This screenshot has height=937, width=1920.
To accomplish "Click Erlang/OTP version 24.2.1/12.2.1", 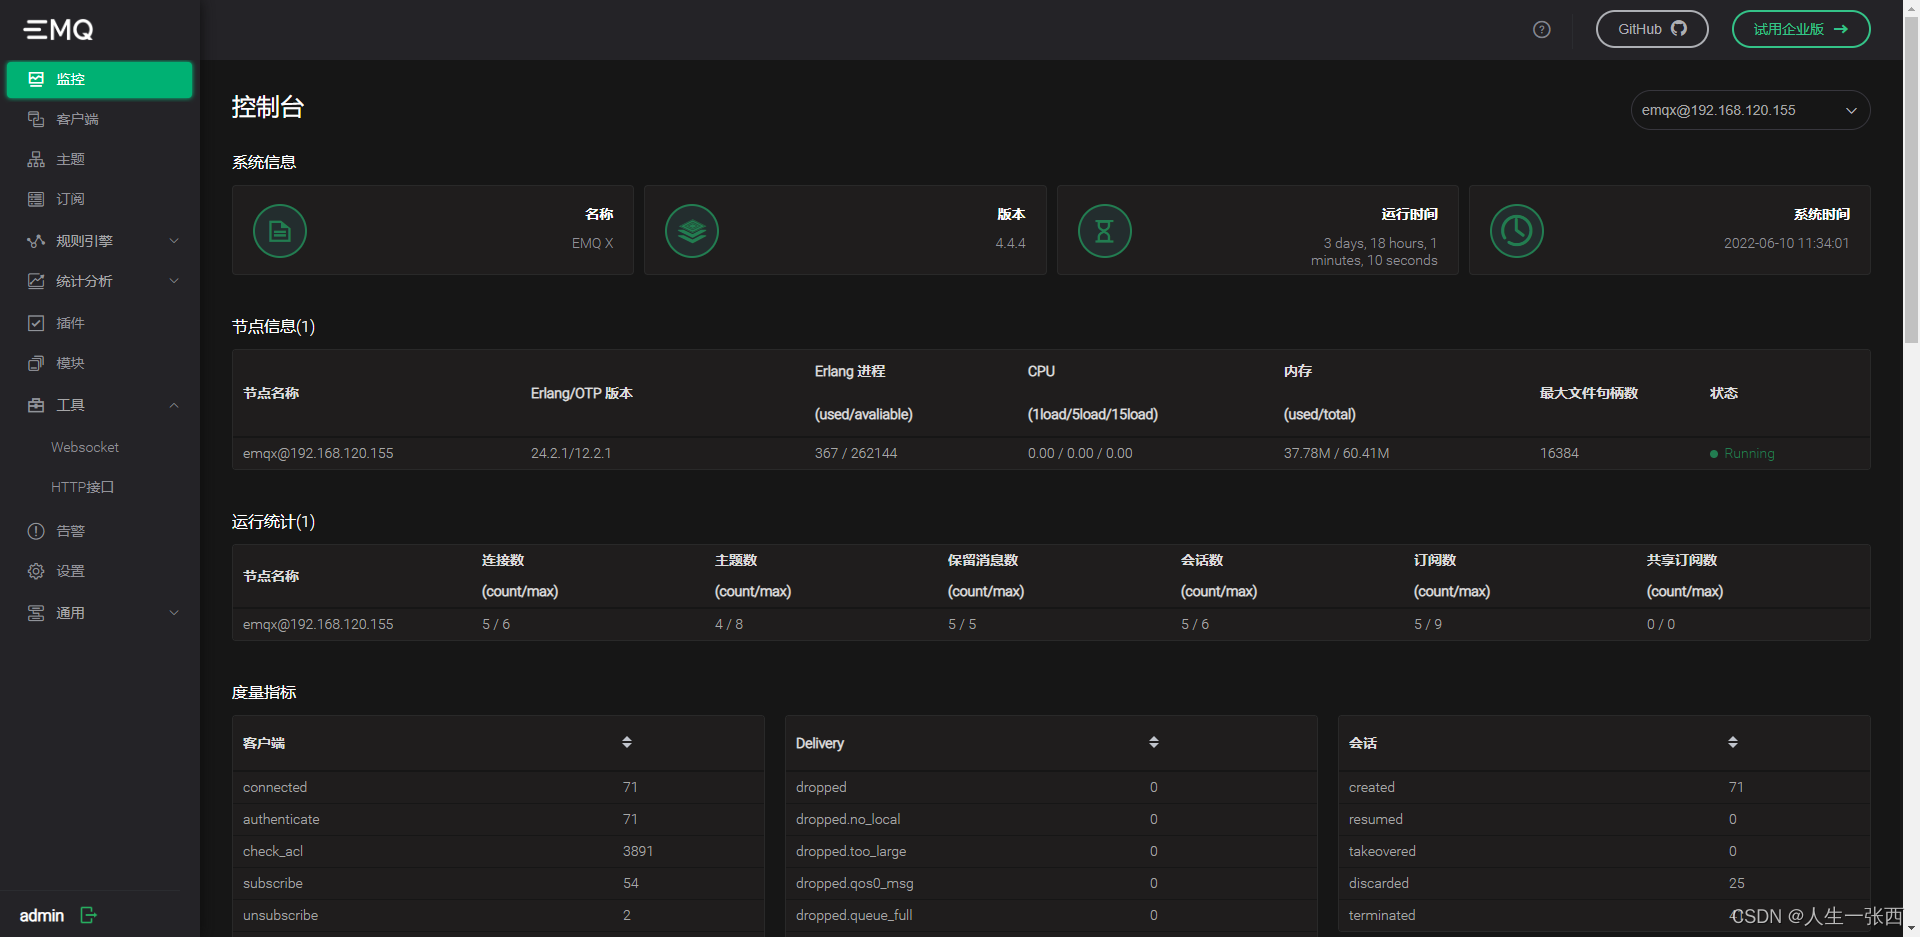I will 571,454.
